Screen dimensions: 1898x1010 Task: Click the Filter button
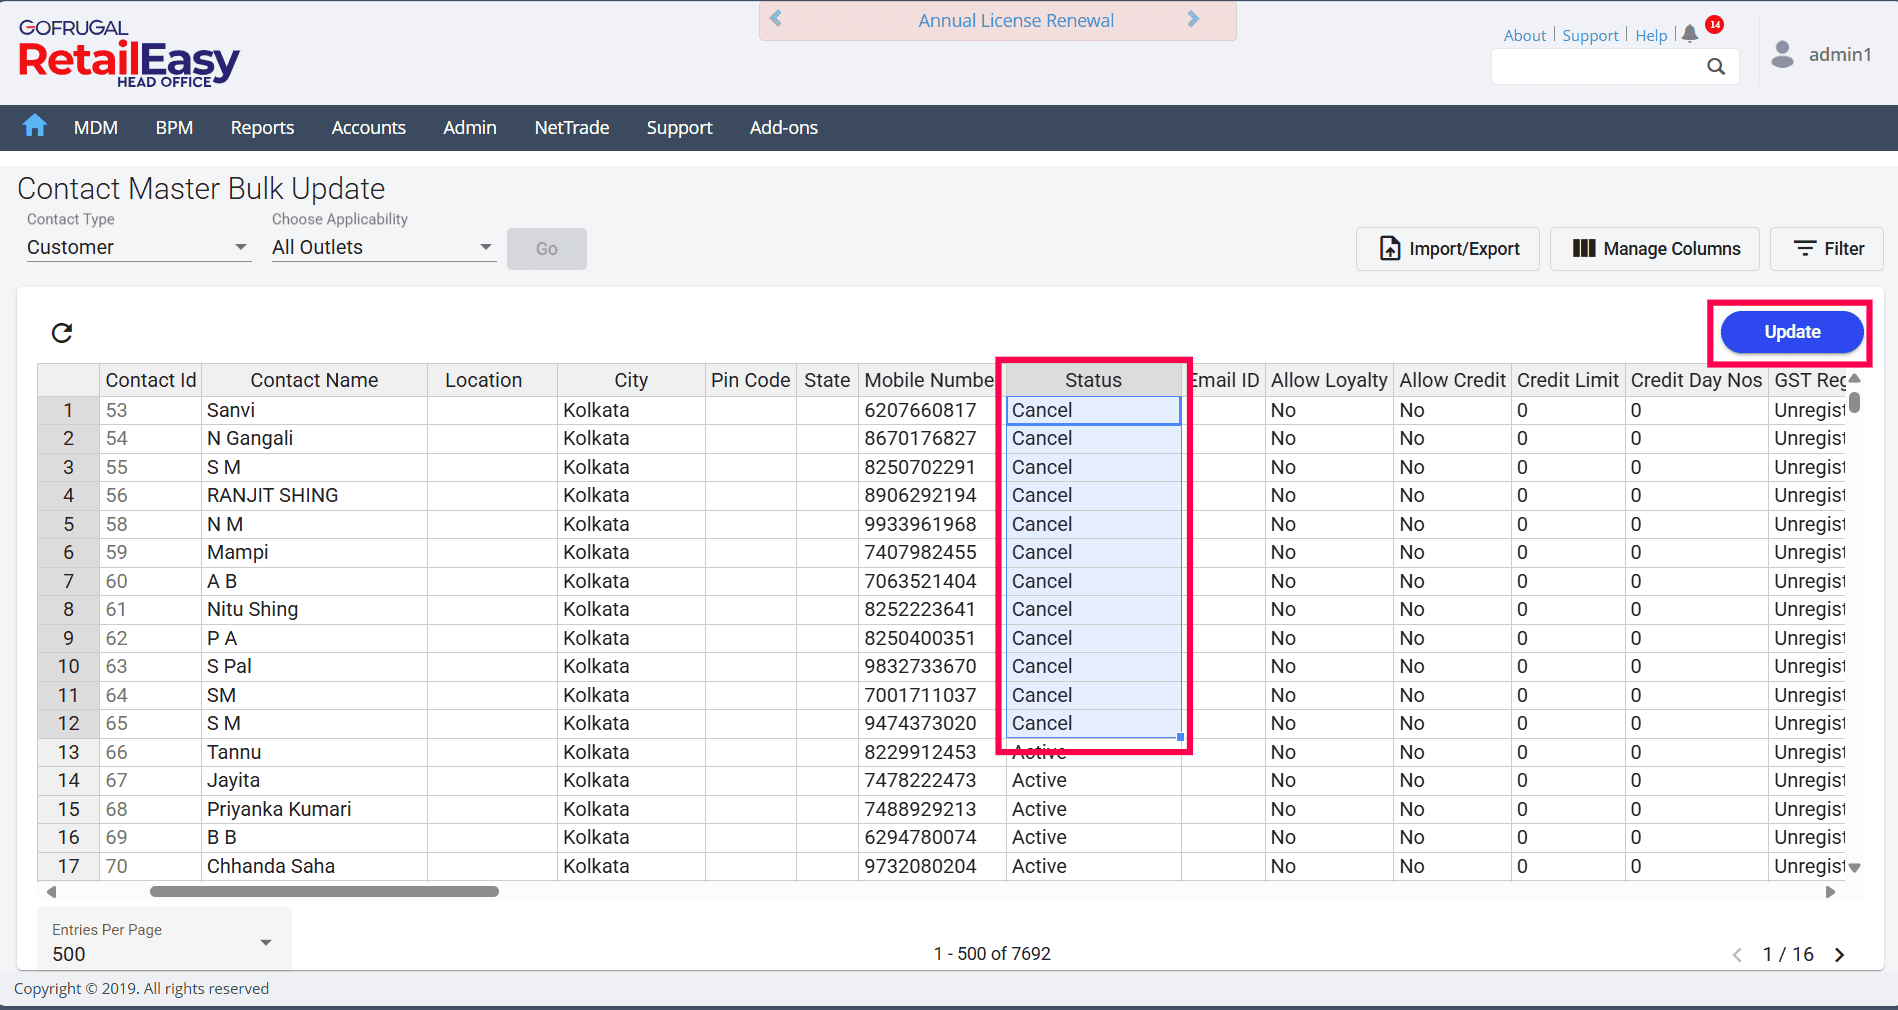click(x=1827, y=249)
